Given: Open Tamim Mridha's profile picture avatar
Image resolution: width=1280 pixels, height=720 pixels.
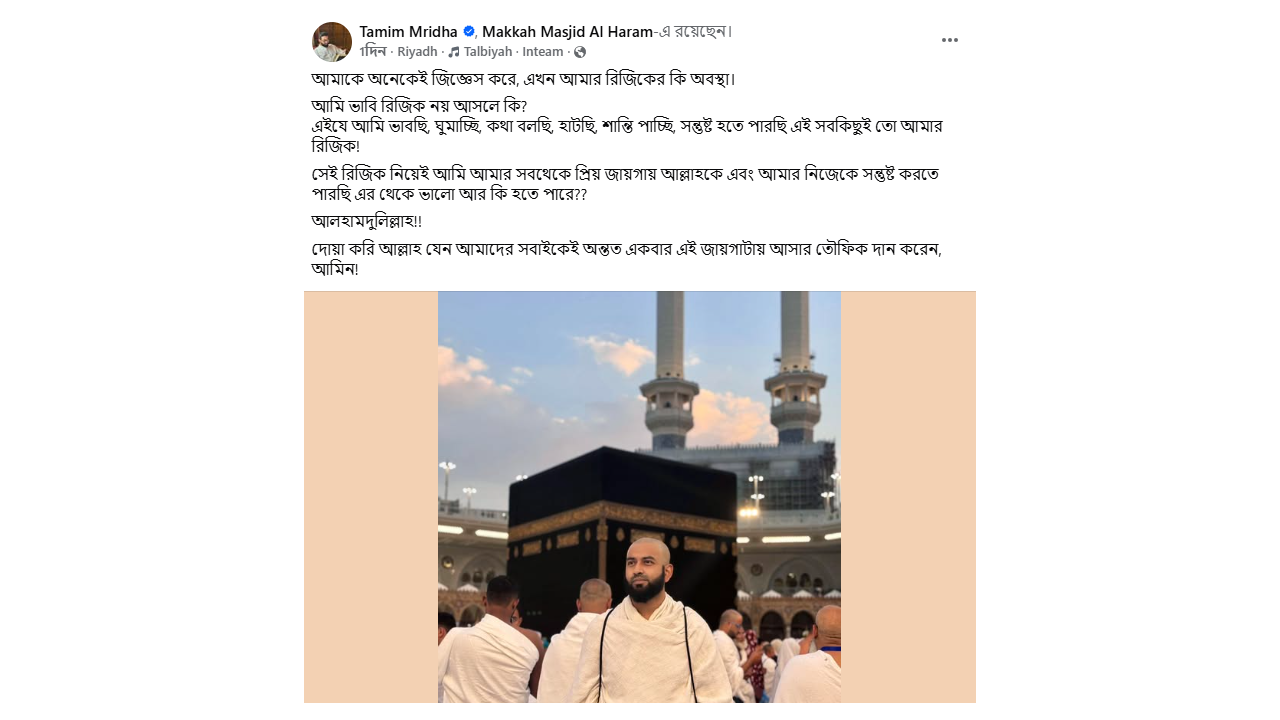Looking at the screenshot, I should pyautogui.click(x=332, y=42).
